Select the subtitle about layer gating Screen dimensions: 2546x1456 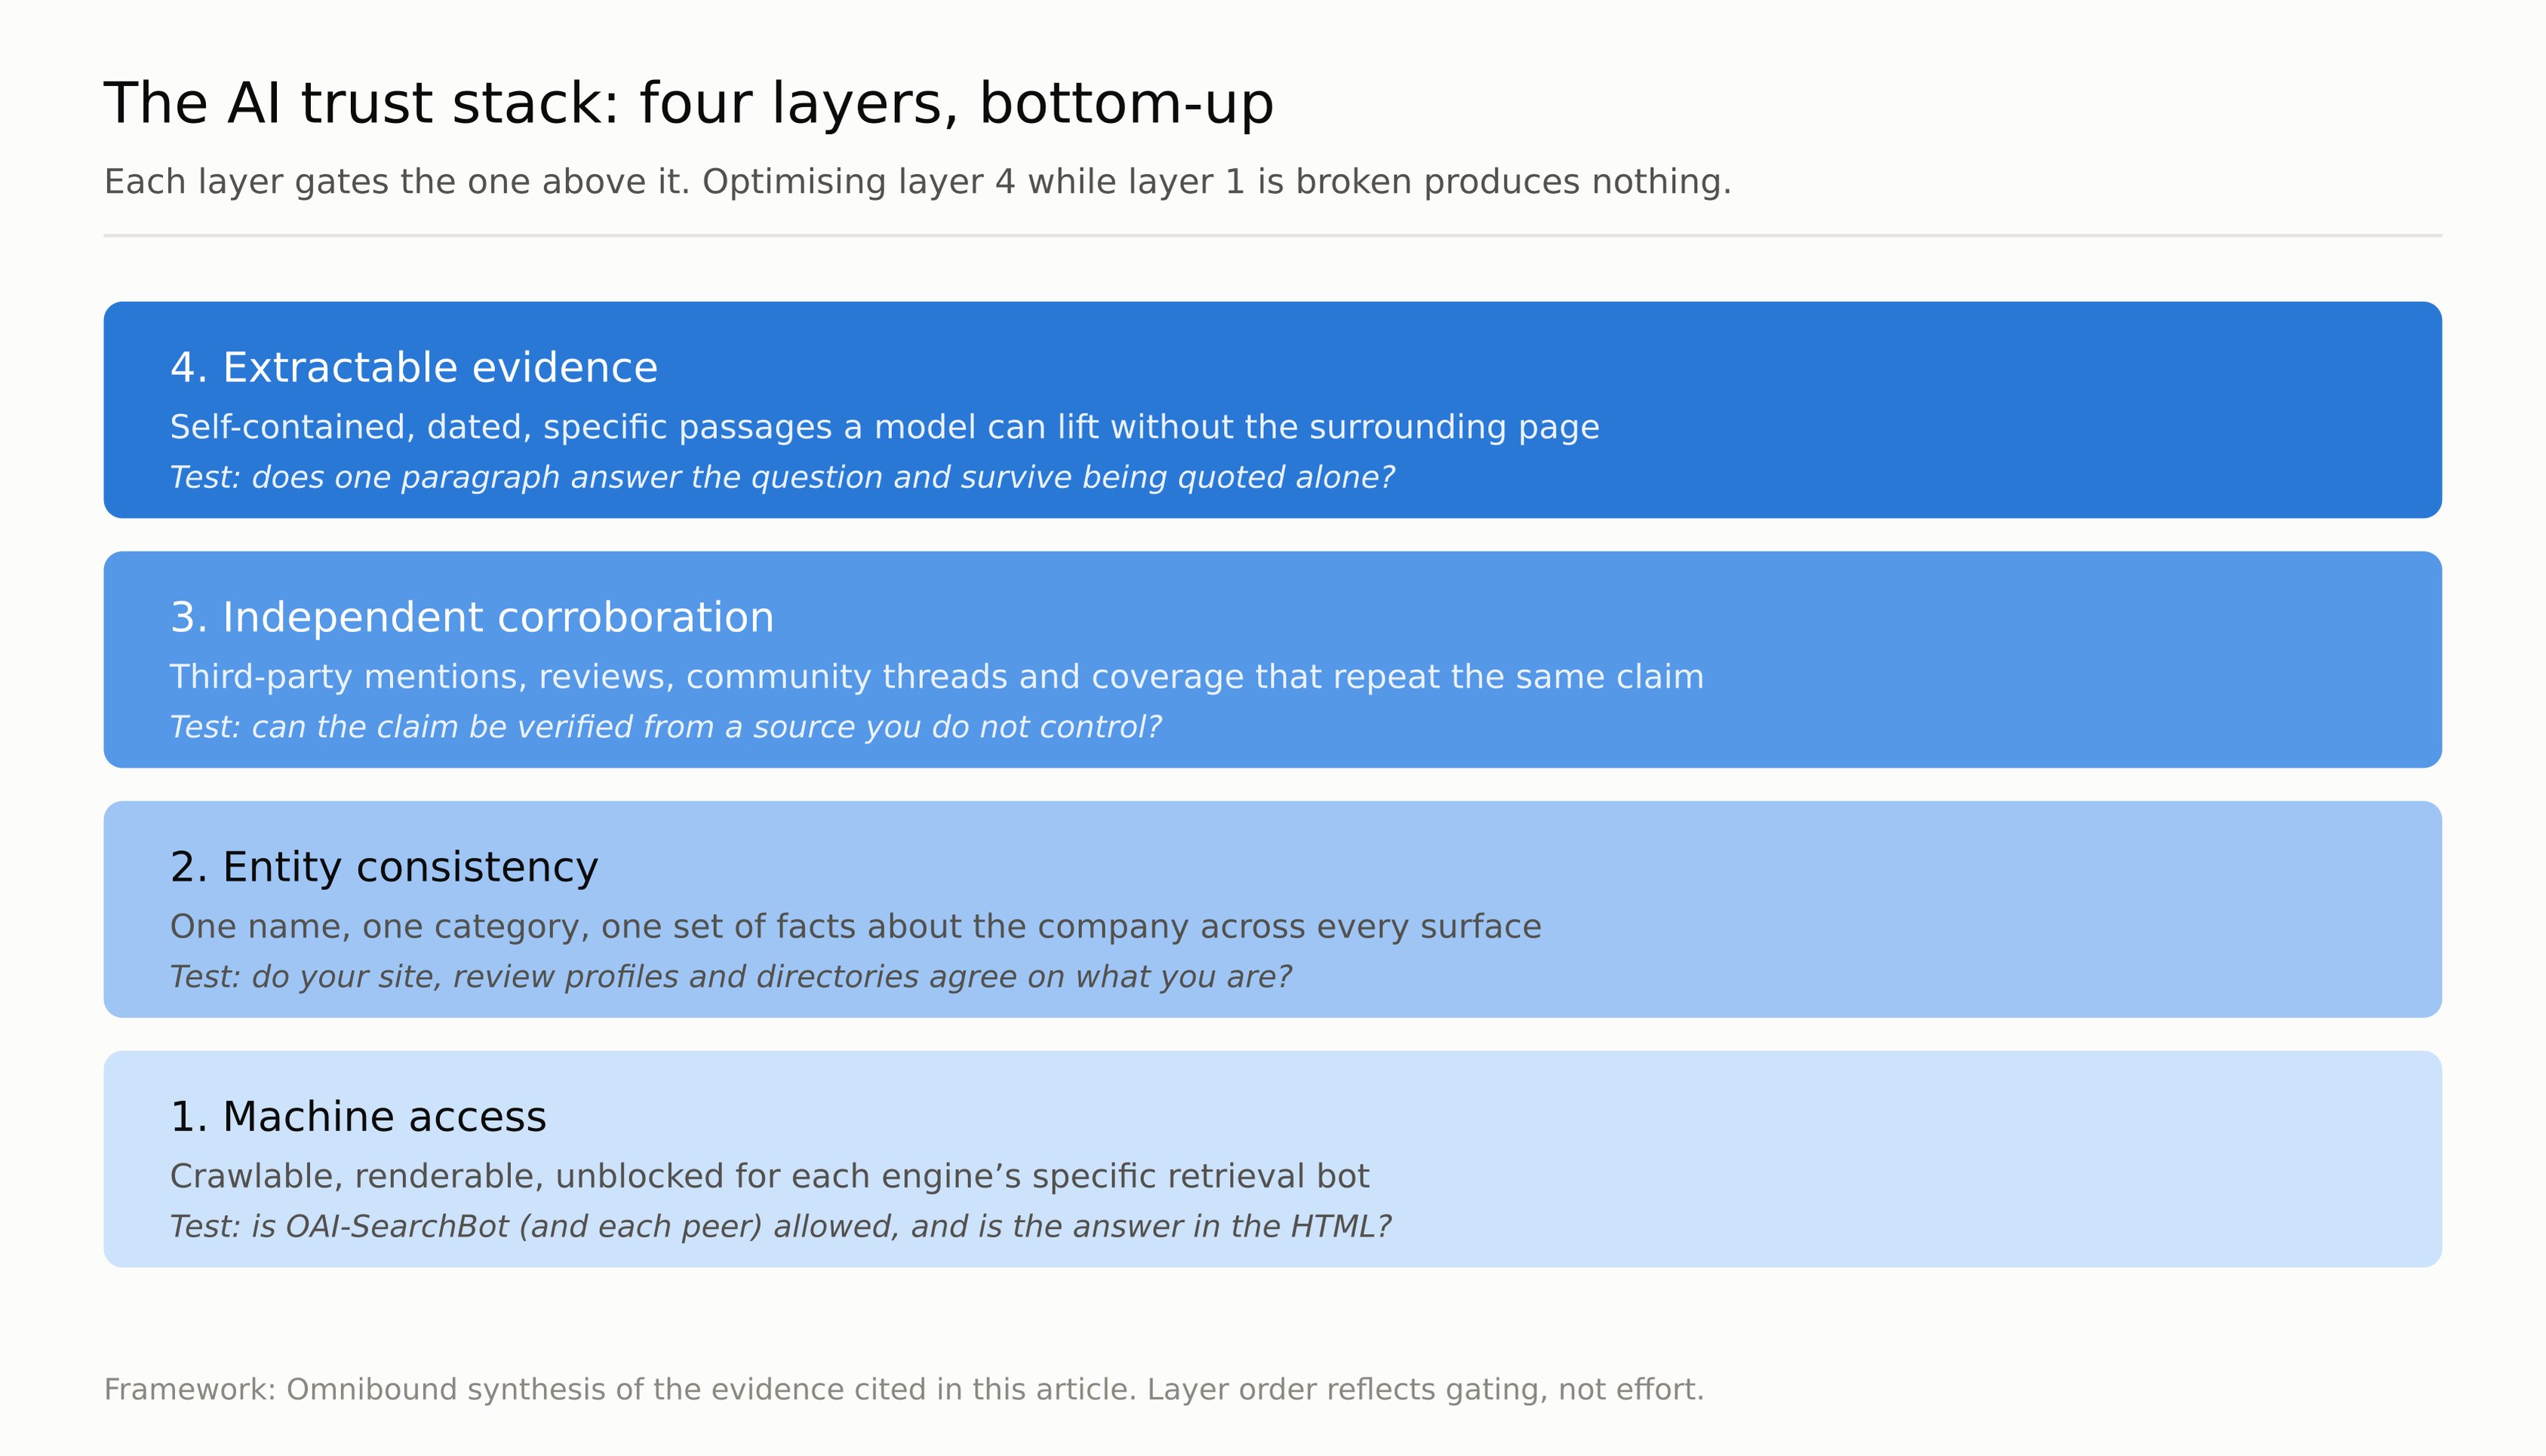[917, 182]
